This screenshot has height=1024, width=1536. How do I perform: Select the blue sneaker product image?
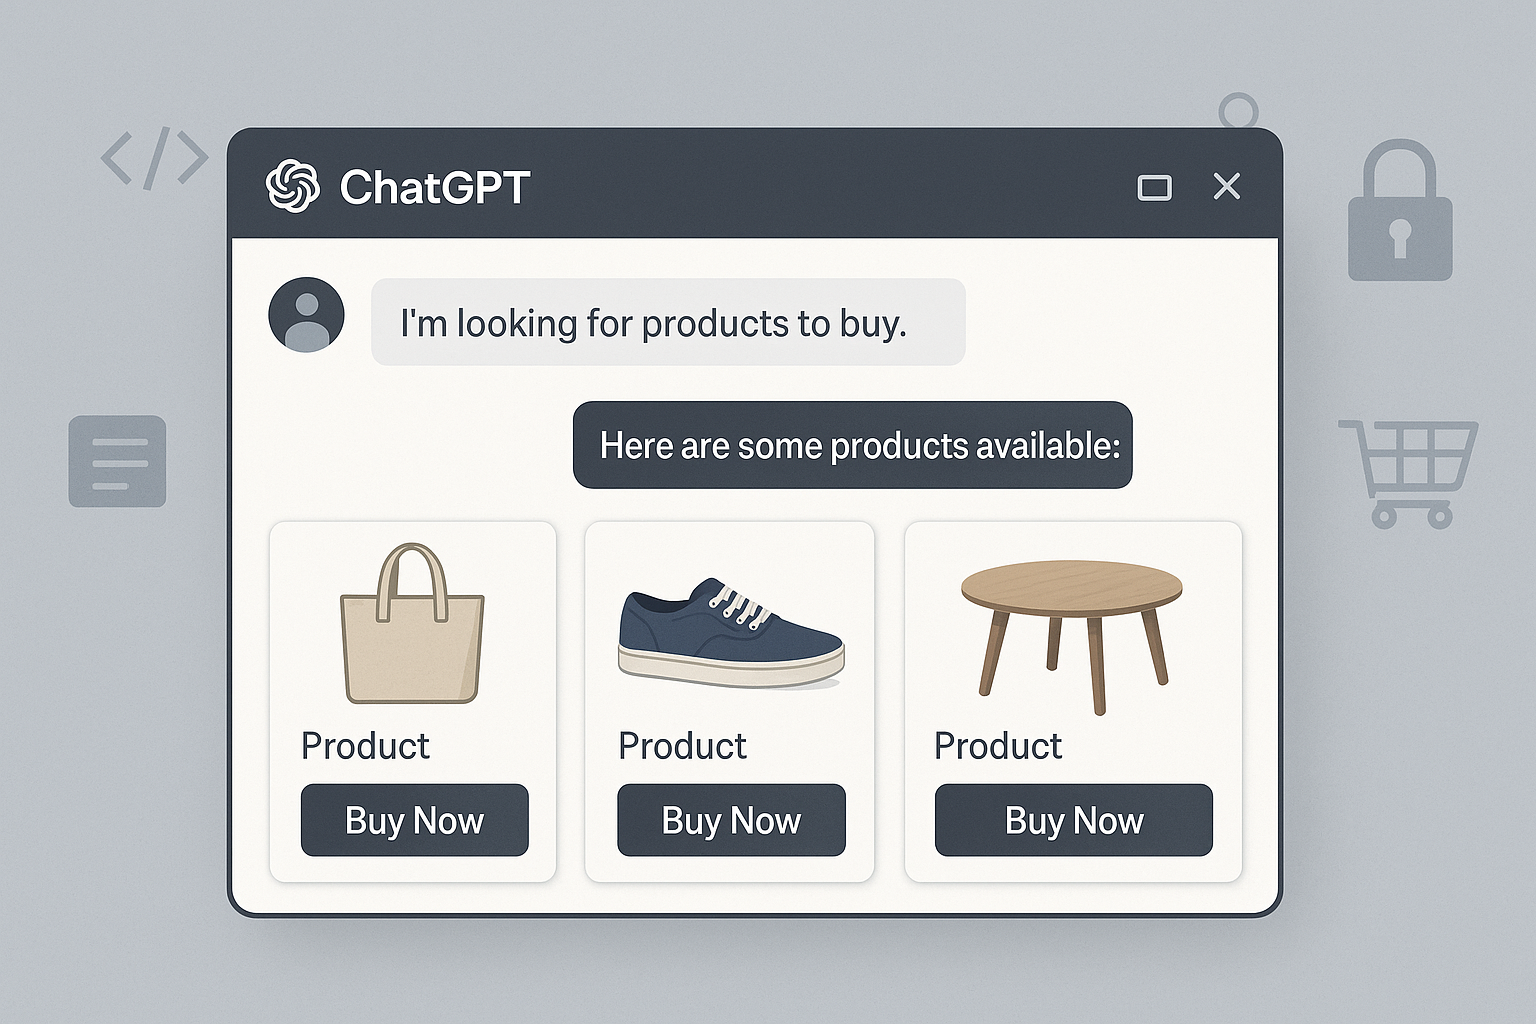coord(731,633)
